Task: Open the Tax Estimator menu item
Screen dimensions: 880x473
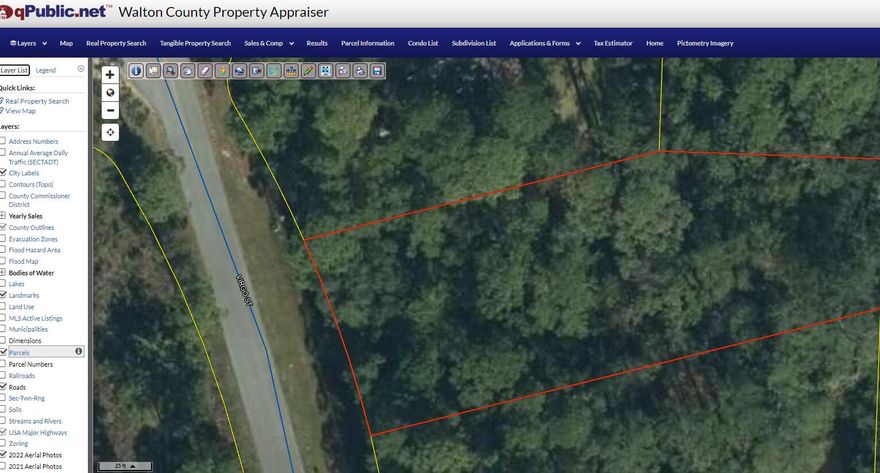Action: (613, 43)
